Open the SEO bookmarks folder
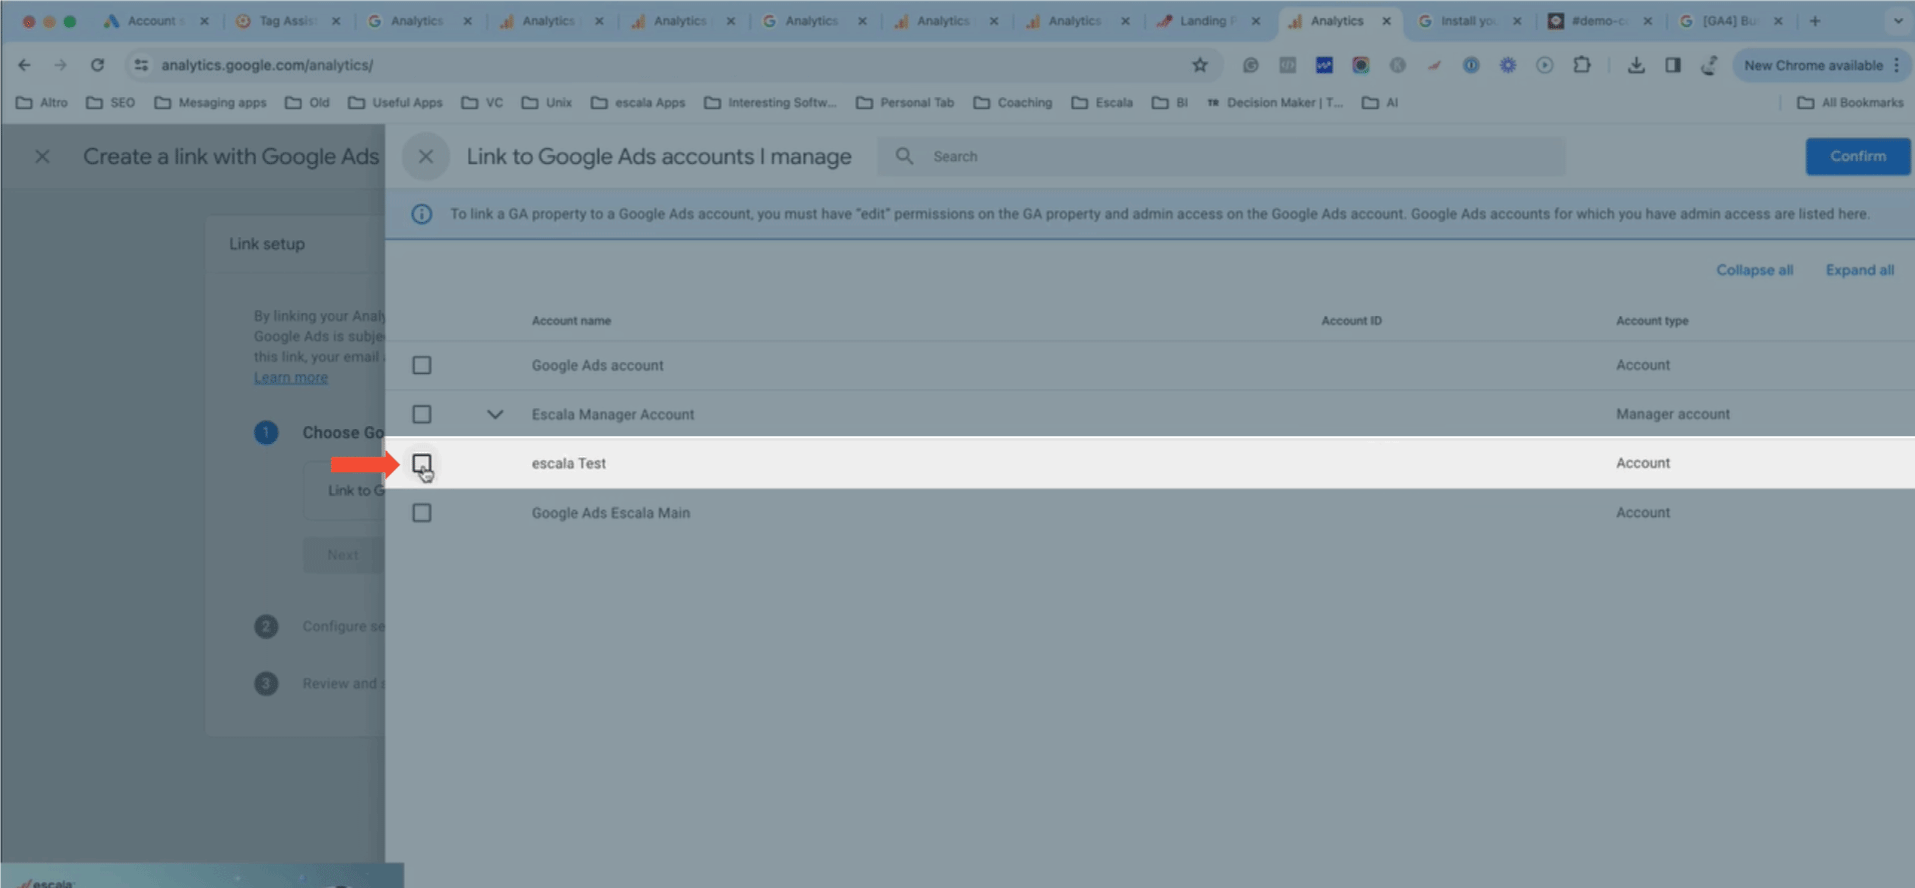This screenshot has width=1915, height=888. tap(111, 103)
